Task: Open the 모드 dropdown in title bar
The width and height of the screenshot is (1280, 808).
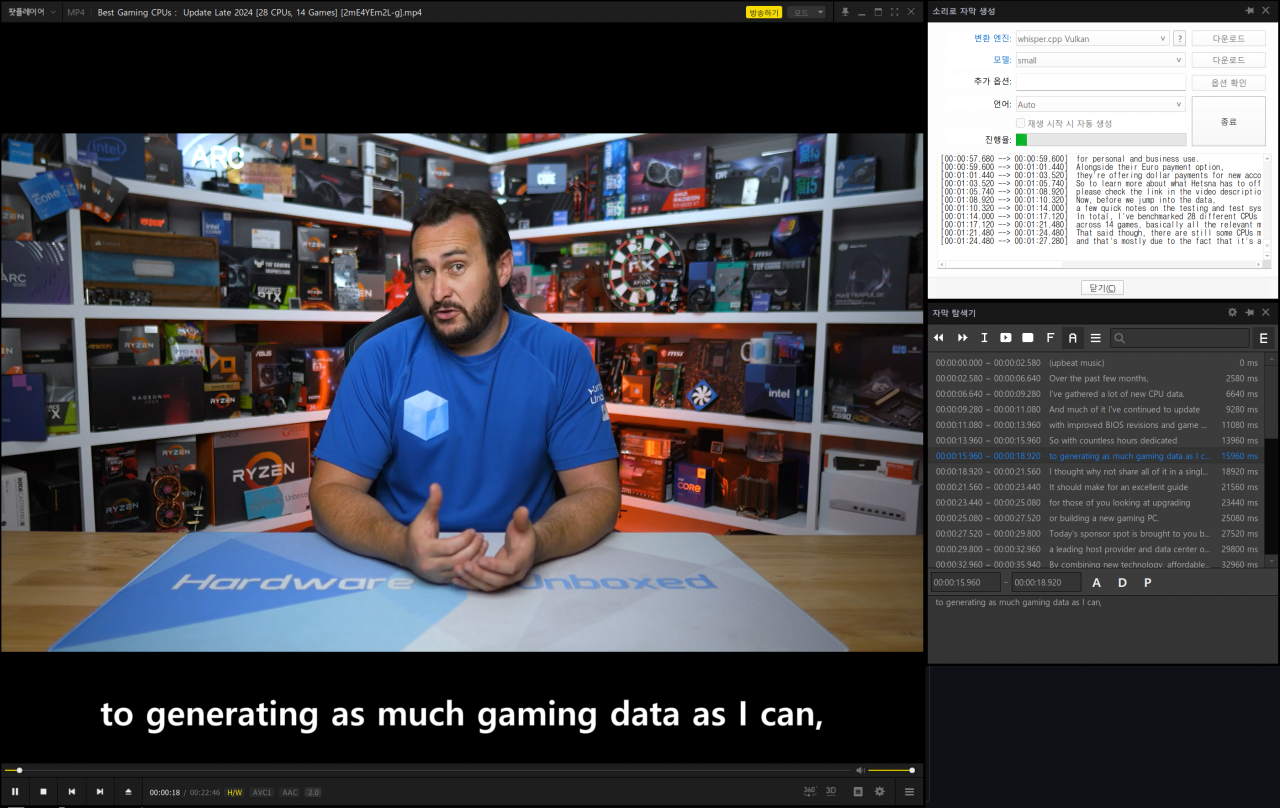Action: pyautogui.click(x=807, y=12)
